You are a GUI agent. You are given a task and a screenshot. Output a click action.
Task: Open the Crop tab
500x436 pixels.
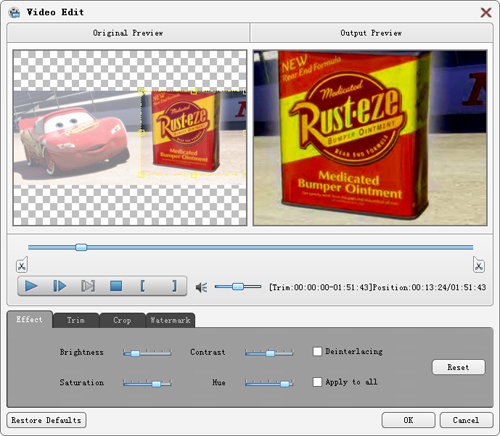point(122,320)
